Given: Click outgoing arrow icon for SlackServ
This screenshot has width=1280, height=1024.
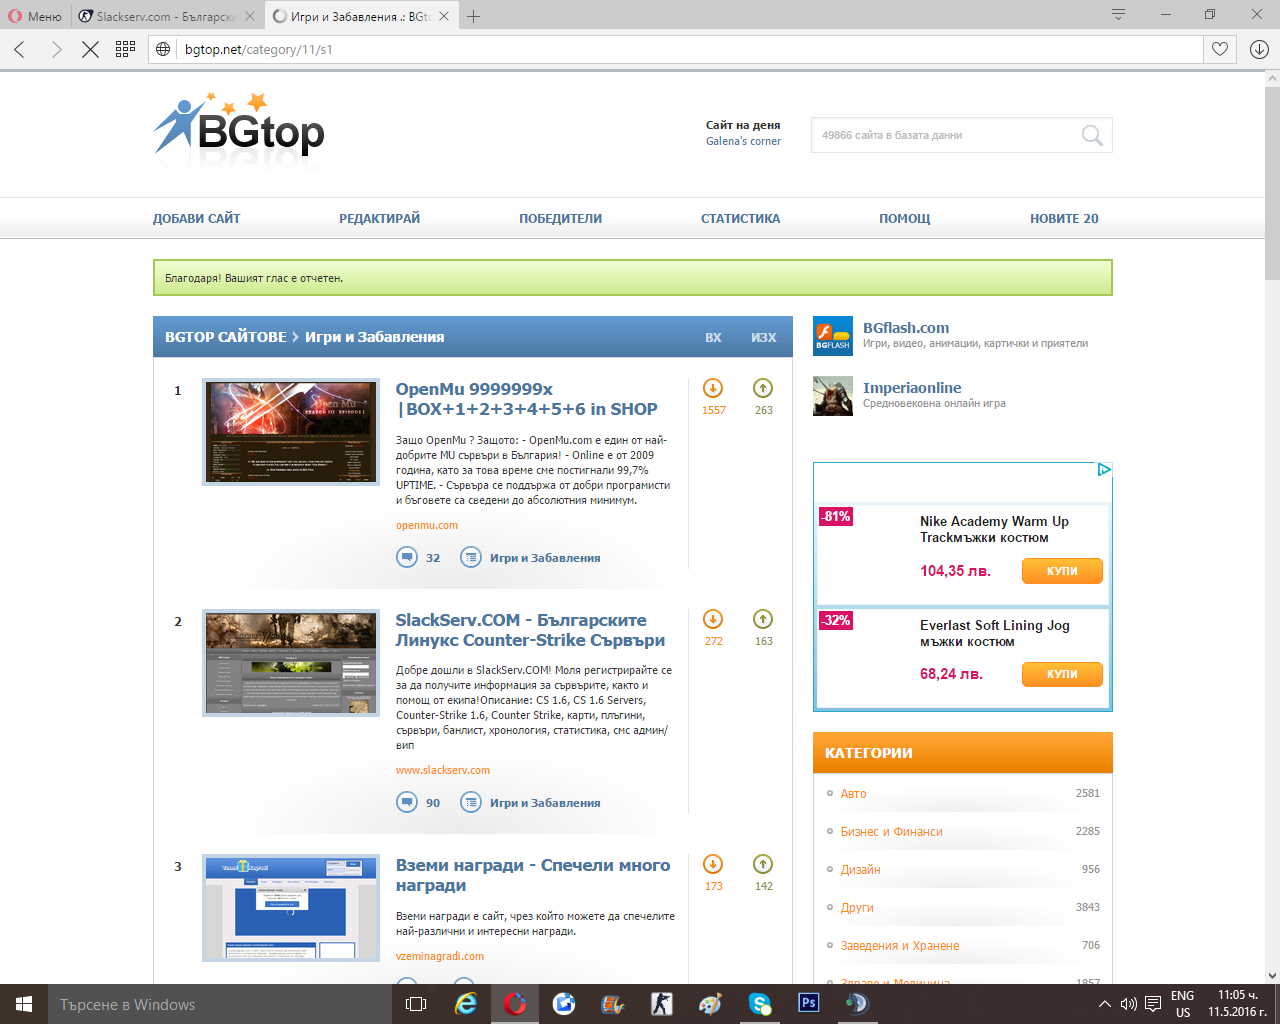Looking at the screenshot, I should coord(763,619).
